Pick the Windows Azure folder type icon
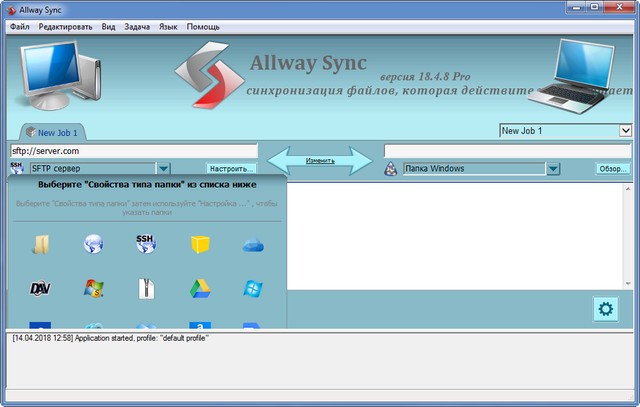Image resolution: width=640 pixels, height=407 pixels. 253,289
